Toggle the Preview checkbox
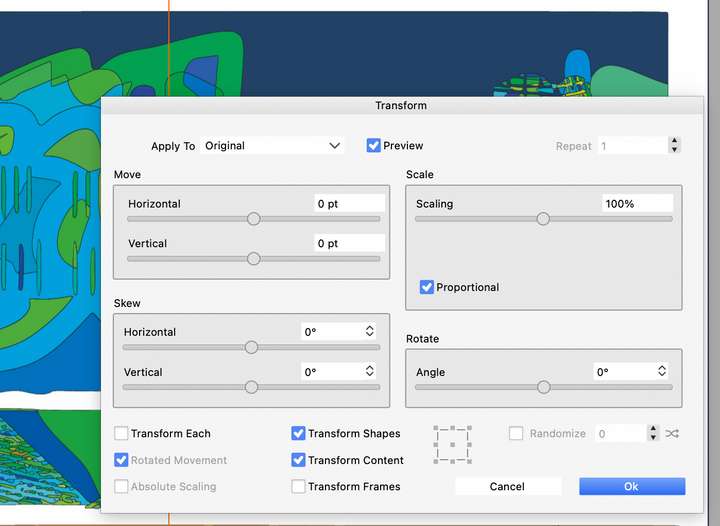This screenshot has width=720, height=526. coord(374,145)
